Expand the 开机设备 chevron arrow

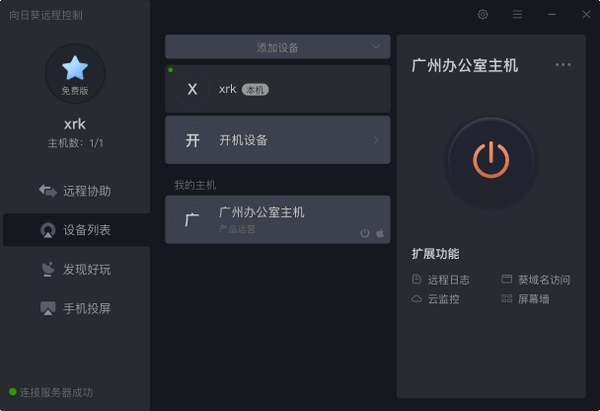tap(376, 140)
